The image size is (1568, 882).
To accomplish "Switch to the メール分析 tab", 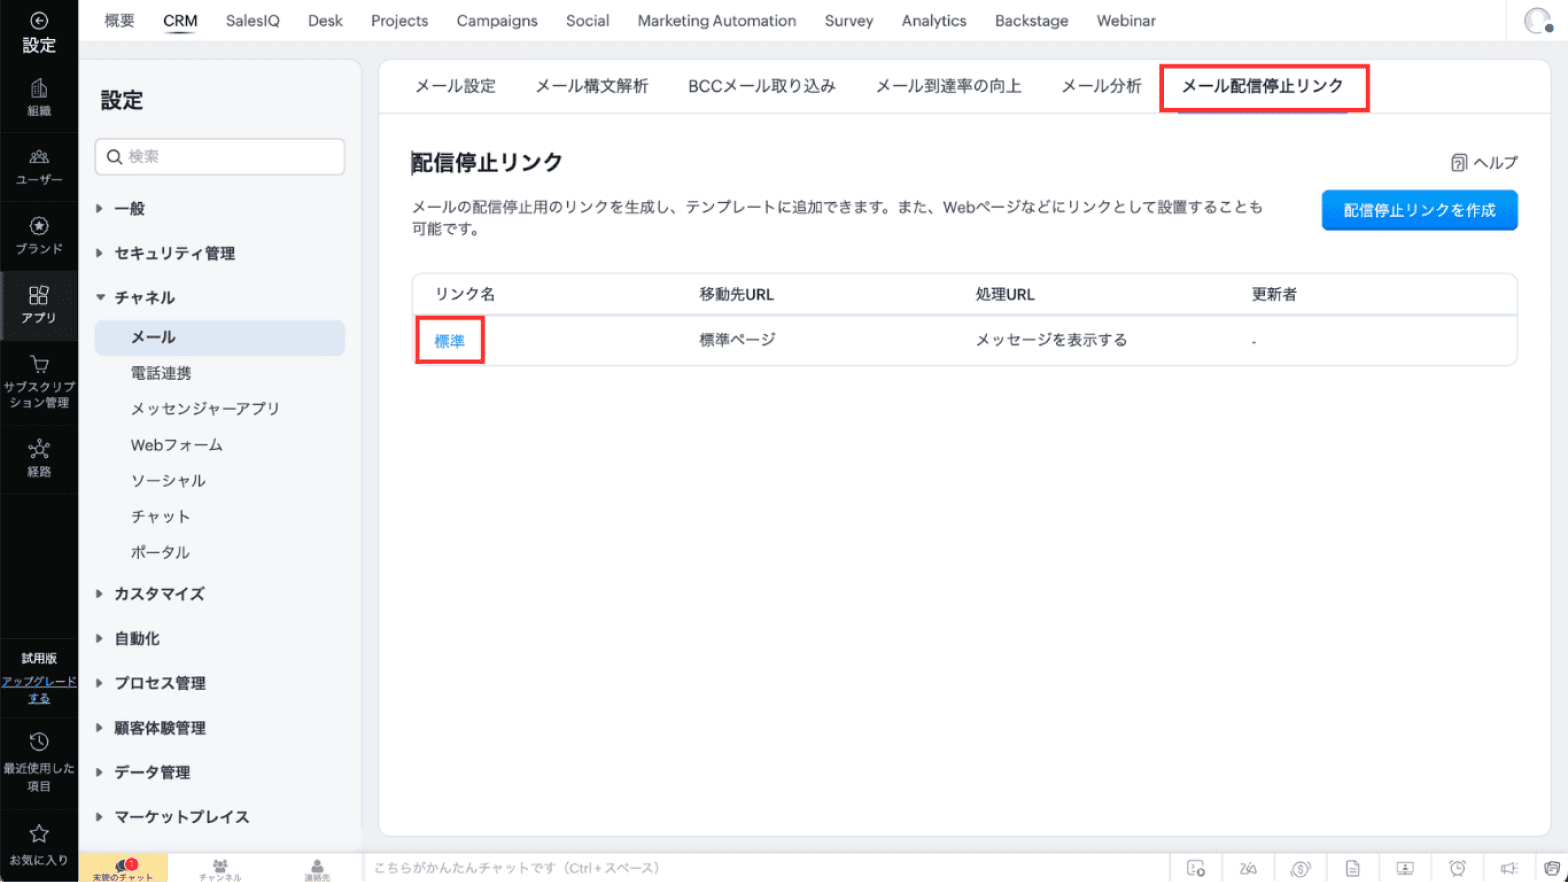I will (1101, 86).
